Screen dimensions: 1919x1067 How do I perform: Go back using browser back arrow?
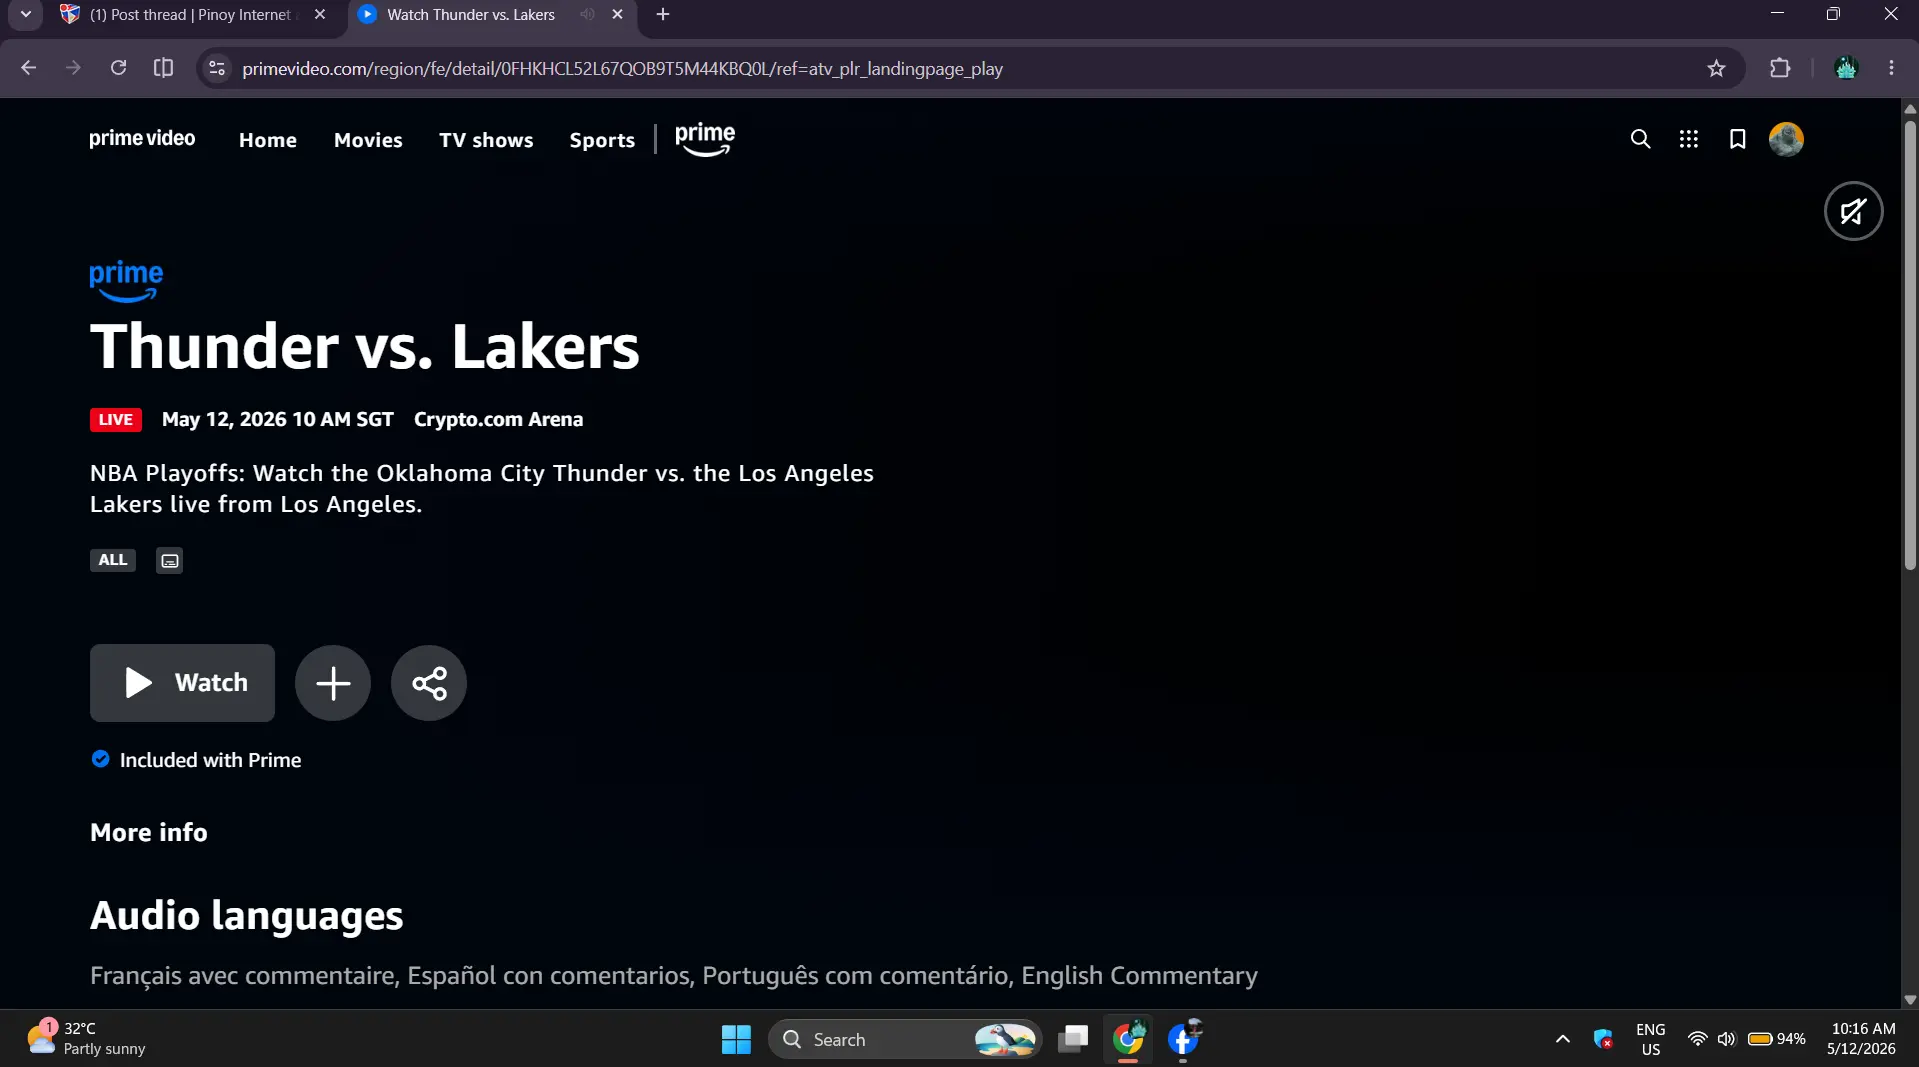29,68
